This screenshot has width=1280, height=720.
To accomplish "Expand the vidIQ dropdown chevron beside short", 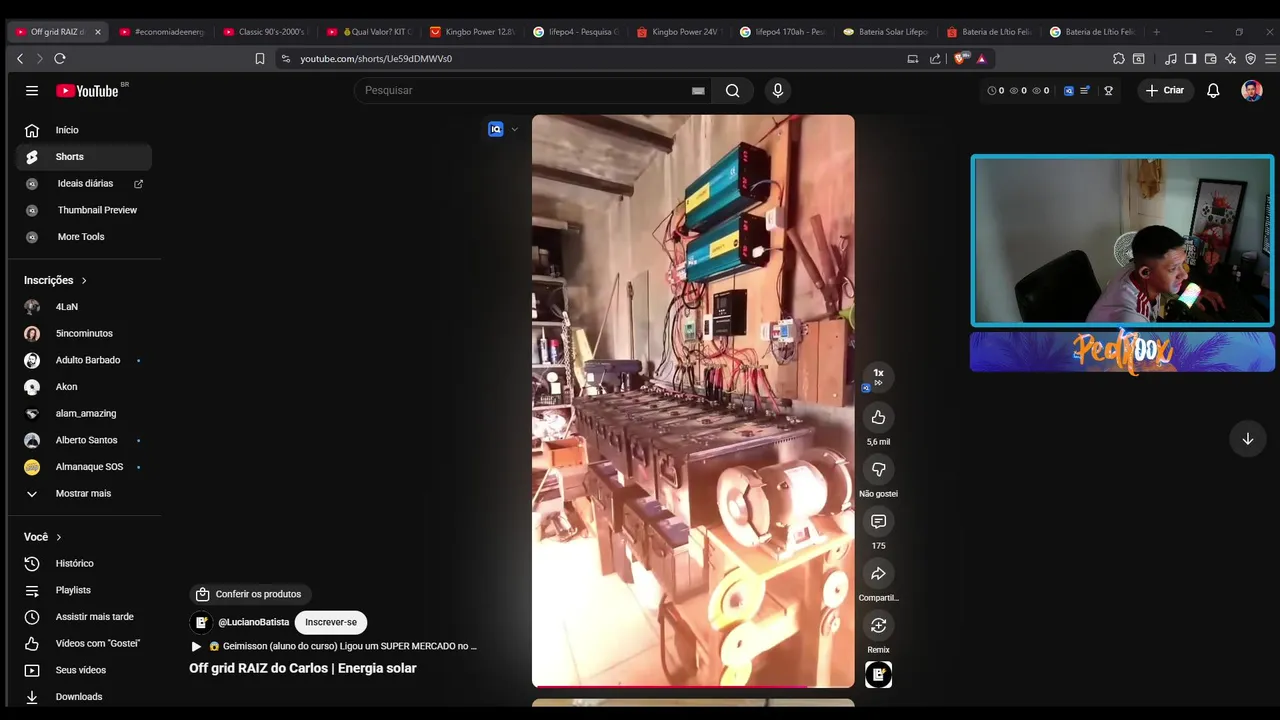I will click(514, 129).
